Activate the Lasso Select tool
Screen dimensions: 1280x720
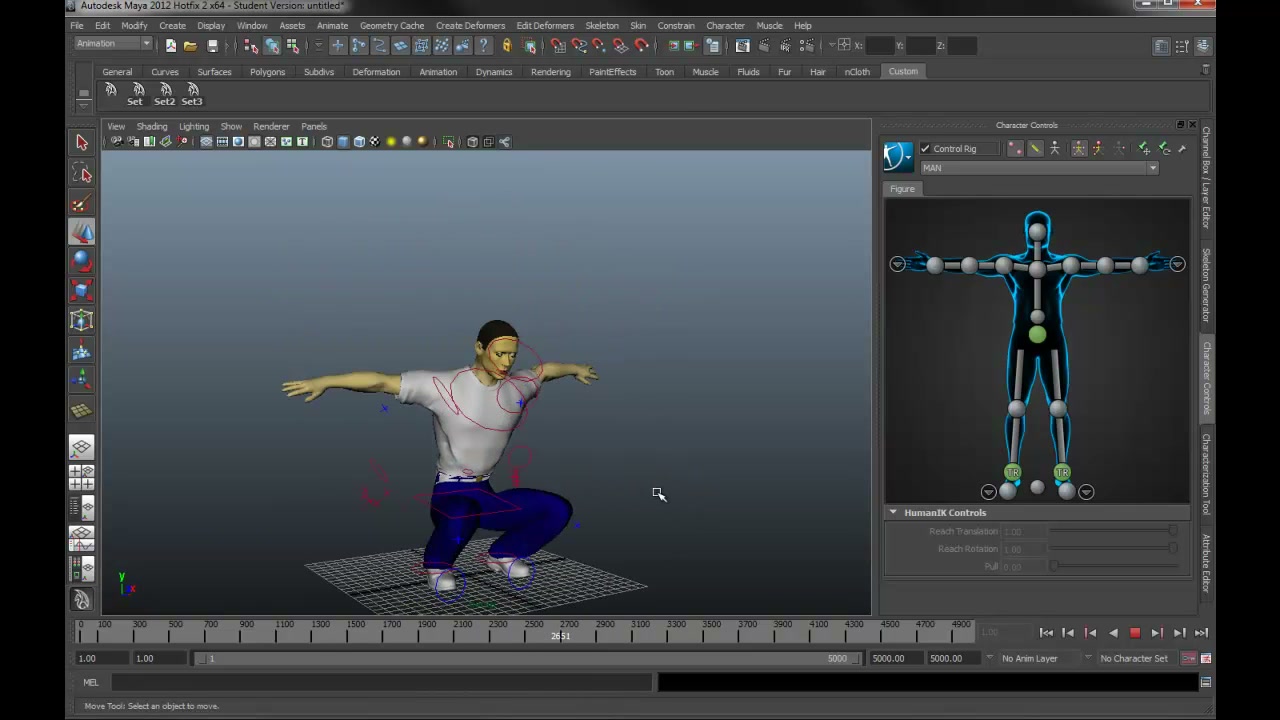pos(82,174)
